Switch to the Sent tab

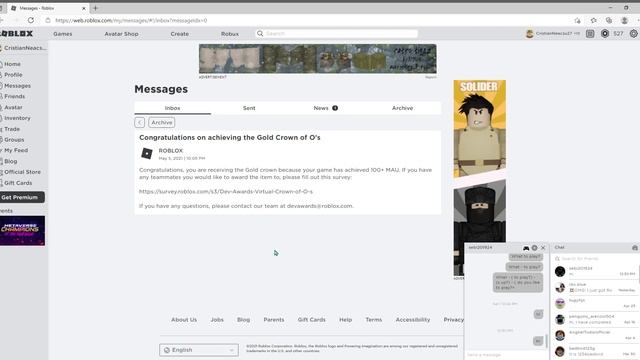pos(249,108)
